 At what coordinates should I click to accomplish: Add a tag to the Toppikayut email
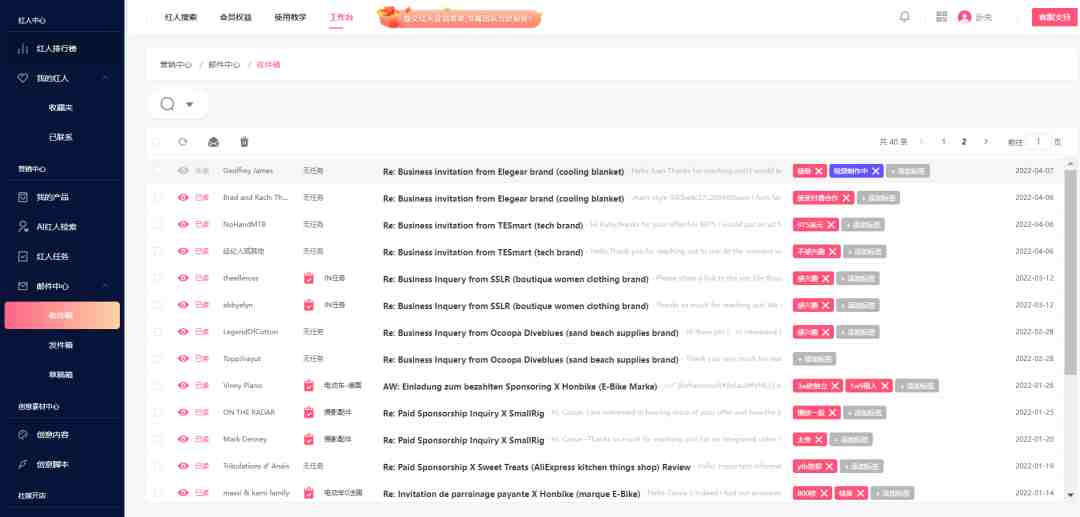point(814,359)
